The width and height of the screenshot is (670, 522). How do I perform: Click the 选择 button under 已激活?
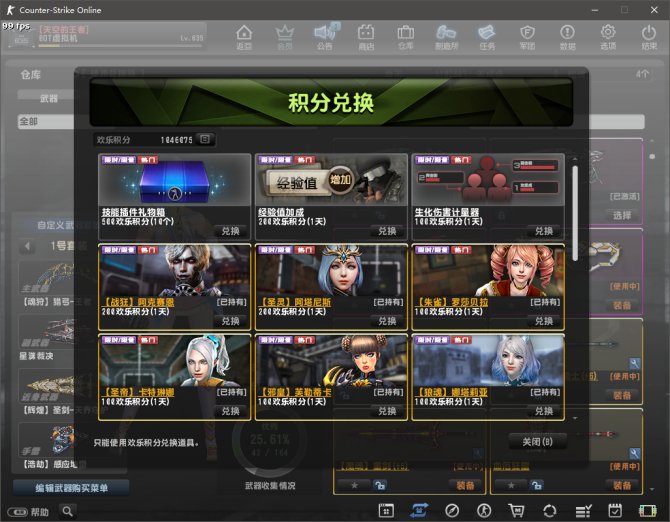[622, 215]
